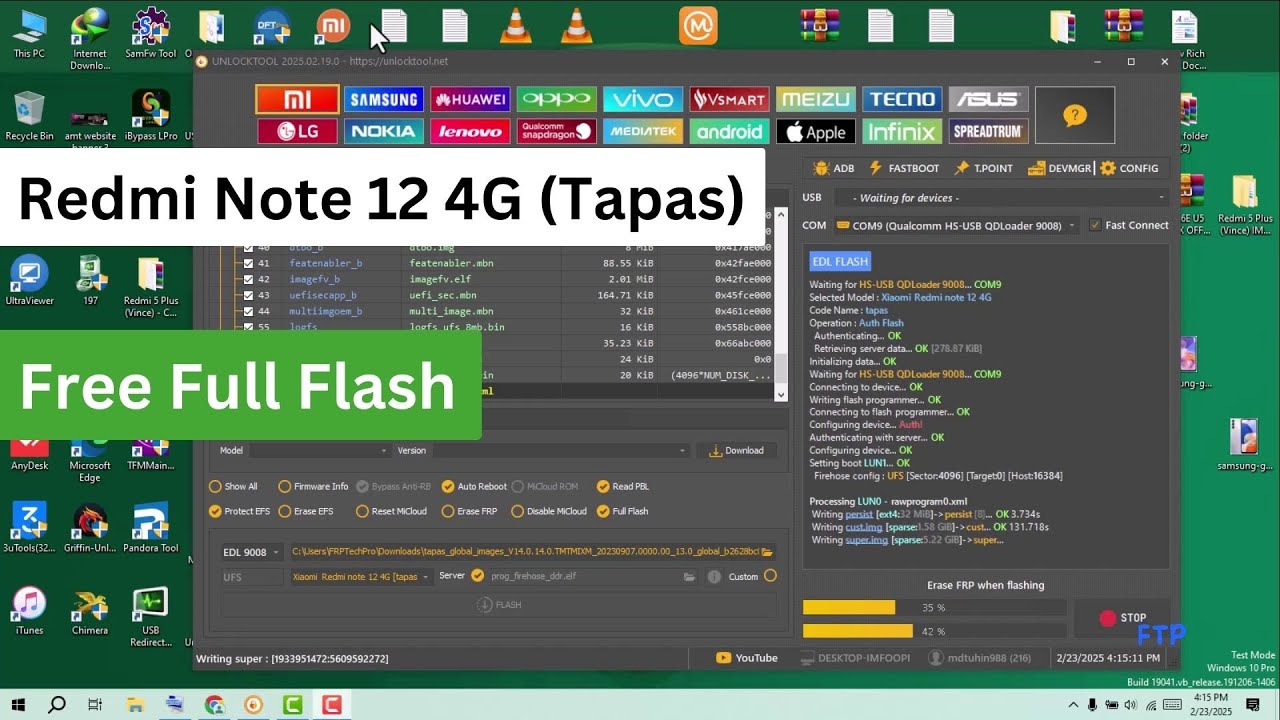Toggle the Full Flash option
1280x720 pixels.
[622, 511]
